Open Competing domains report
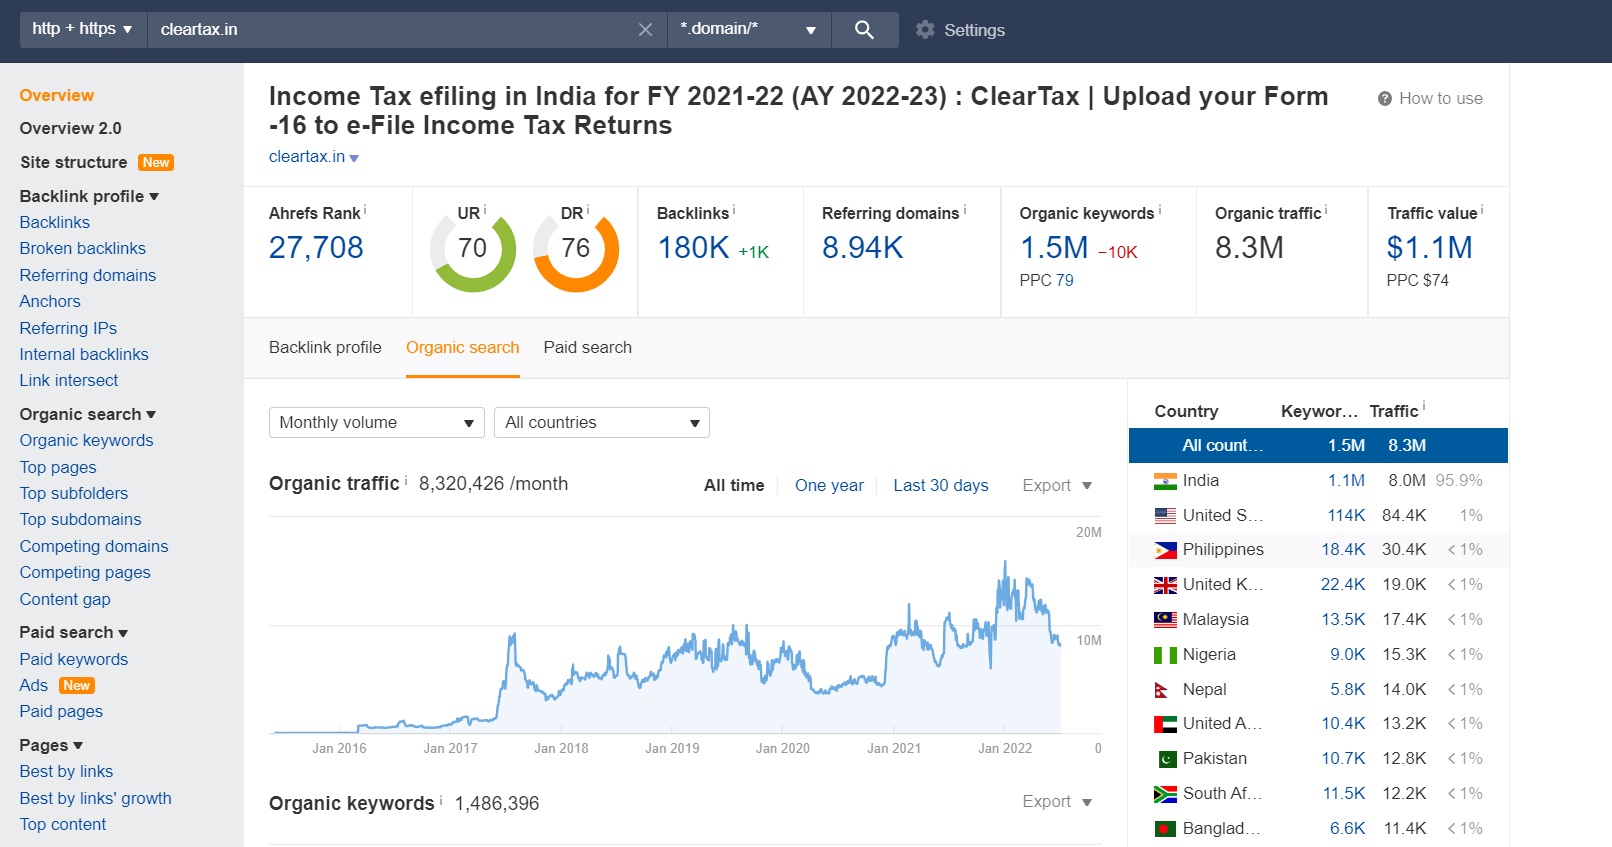Image resolution: width=1612 pixels, height=847 pixels. 94,546
